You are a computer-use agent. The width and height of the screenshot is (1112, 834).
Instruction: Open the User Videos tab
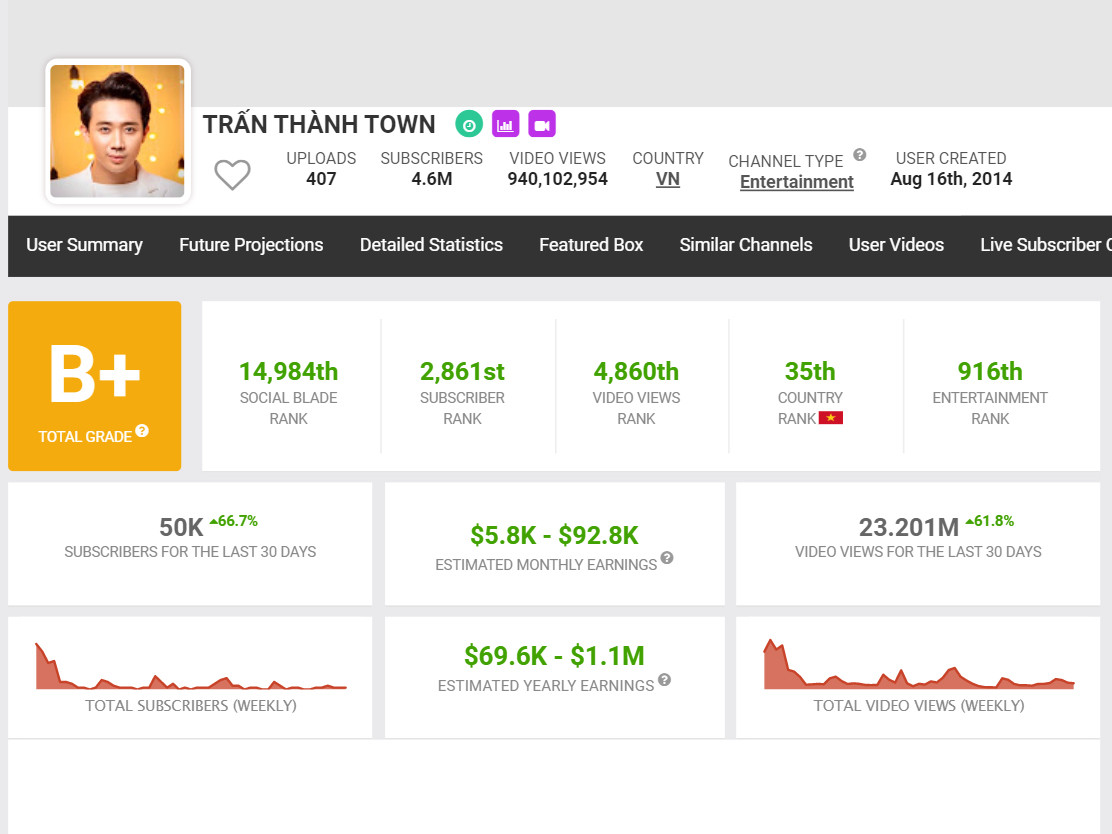(x=896, y=245)
